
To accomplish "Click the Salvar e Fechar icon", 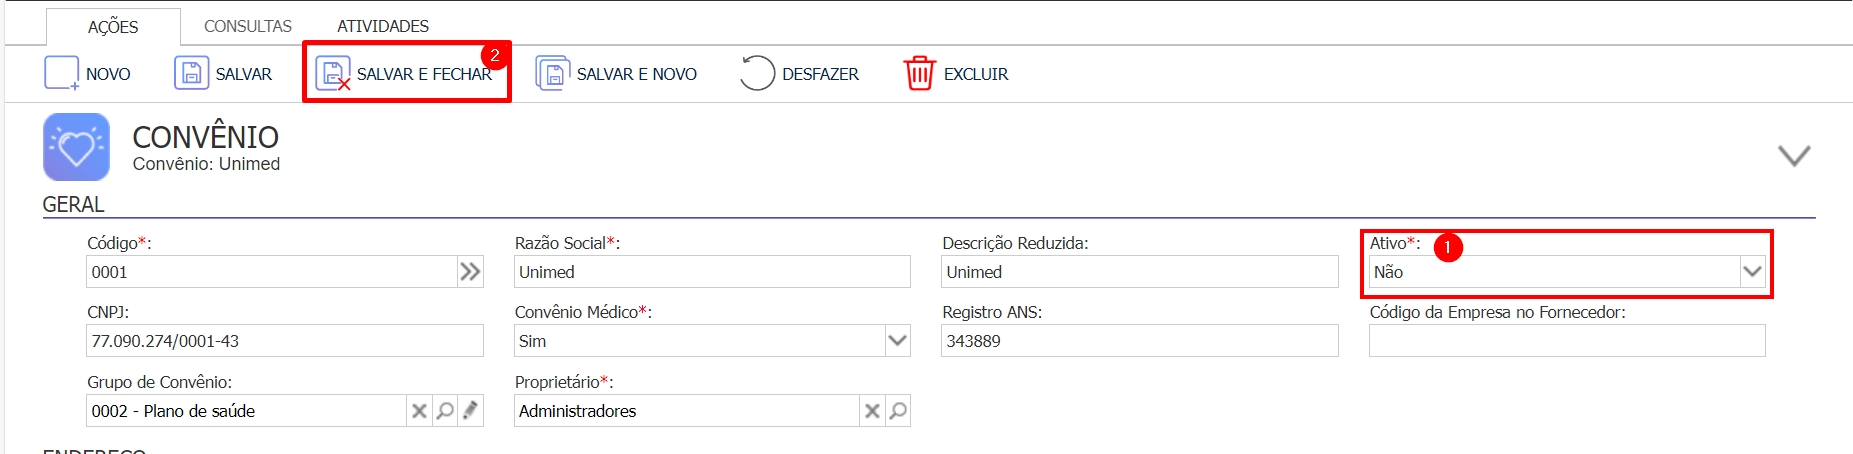I will pyautogui.click(x=333, y=74).
